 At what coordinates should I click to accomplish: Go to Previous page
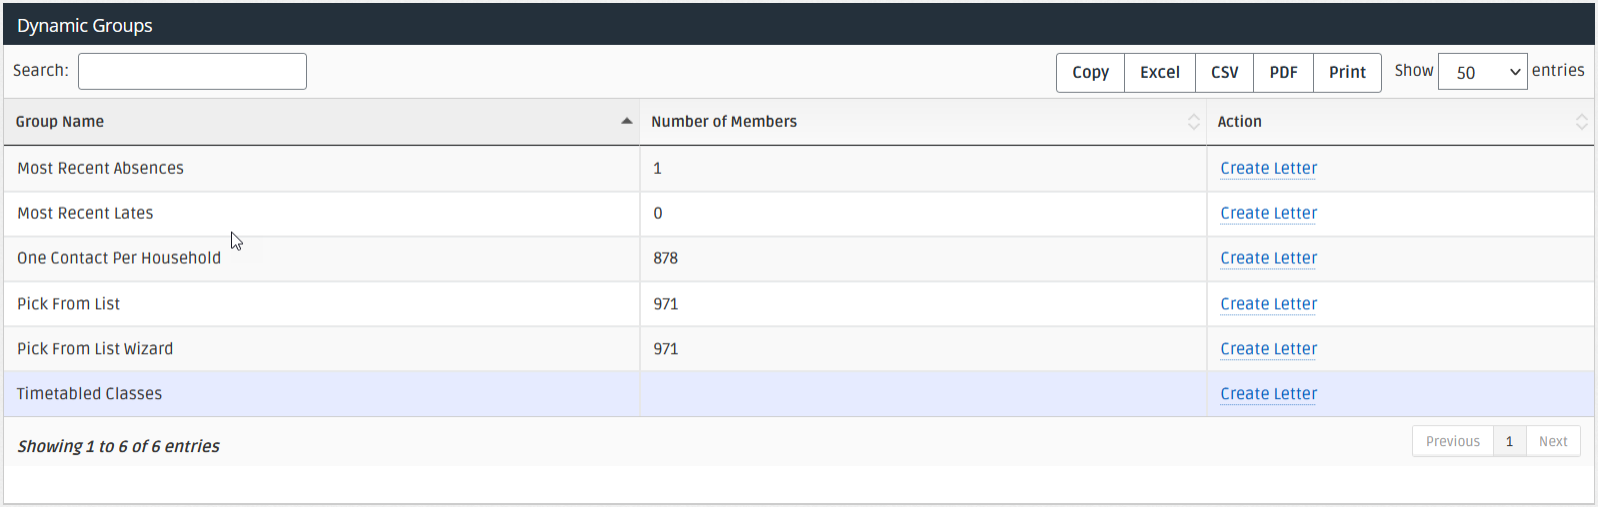tap(1453, 441)
